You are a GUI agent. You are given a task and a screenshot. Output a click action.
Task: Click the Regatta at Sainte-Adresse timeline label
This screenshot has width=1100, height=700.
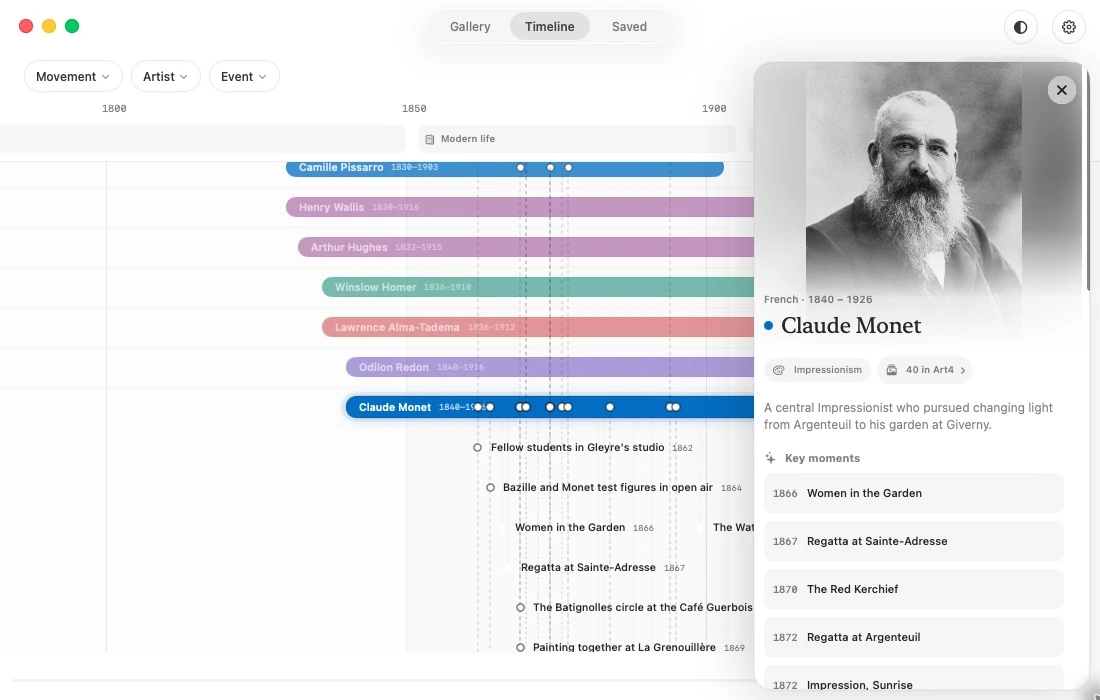pyautogui.click(x=588, y=567)
